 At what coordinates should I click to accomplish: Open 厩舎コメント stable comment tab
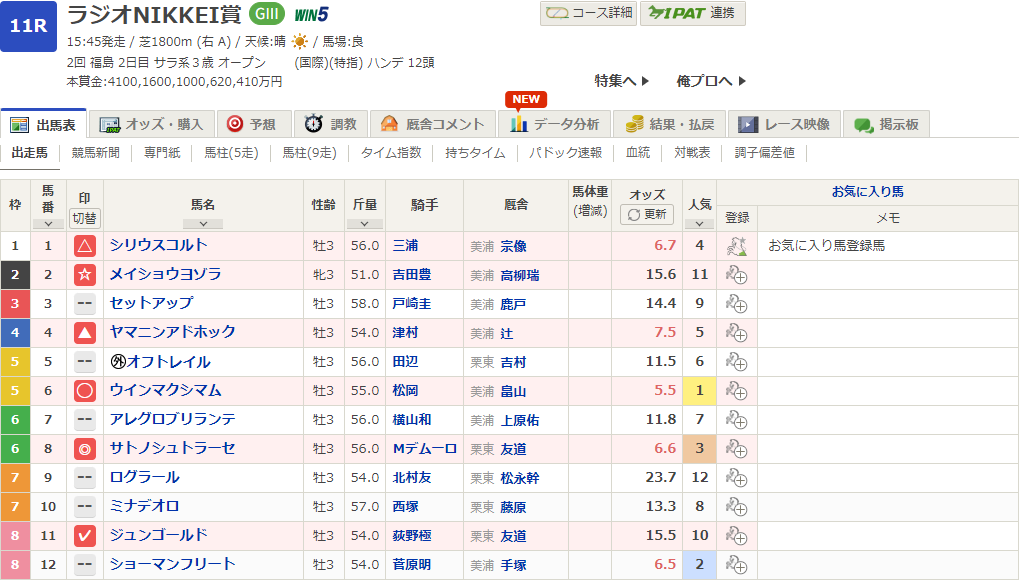[434, 124]
